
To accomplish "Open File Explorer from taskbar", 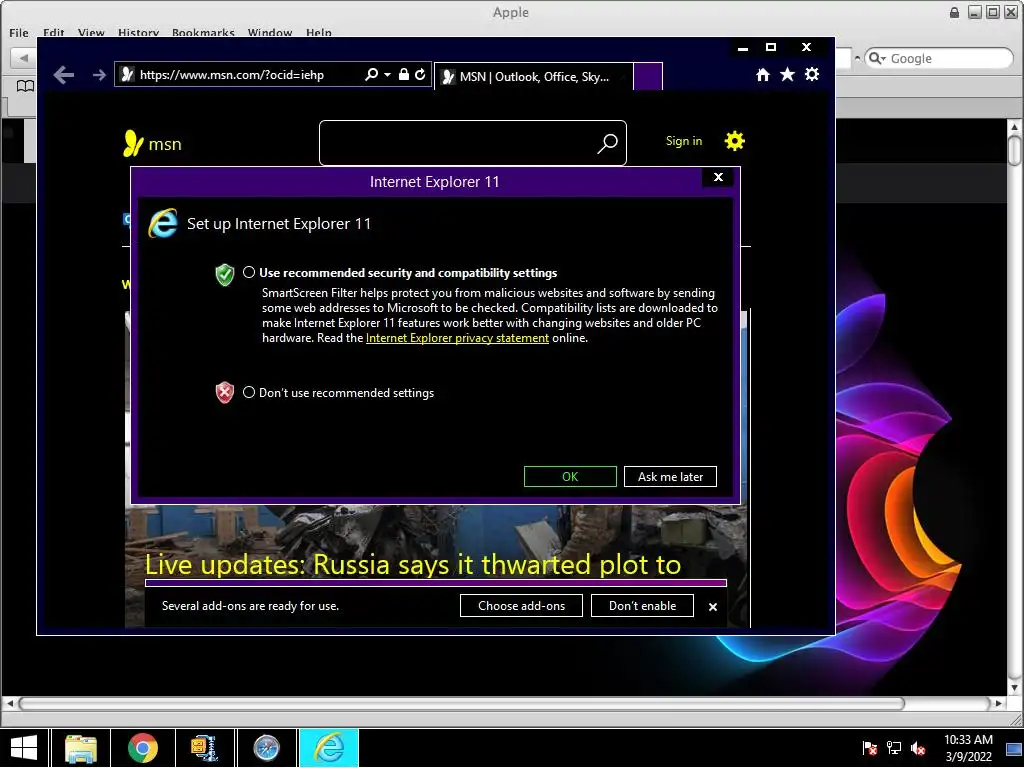I will 81,748.
